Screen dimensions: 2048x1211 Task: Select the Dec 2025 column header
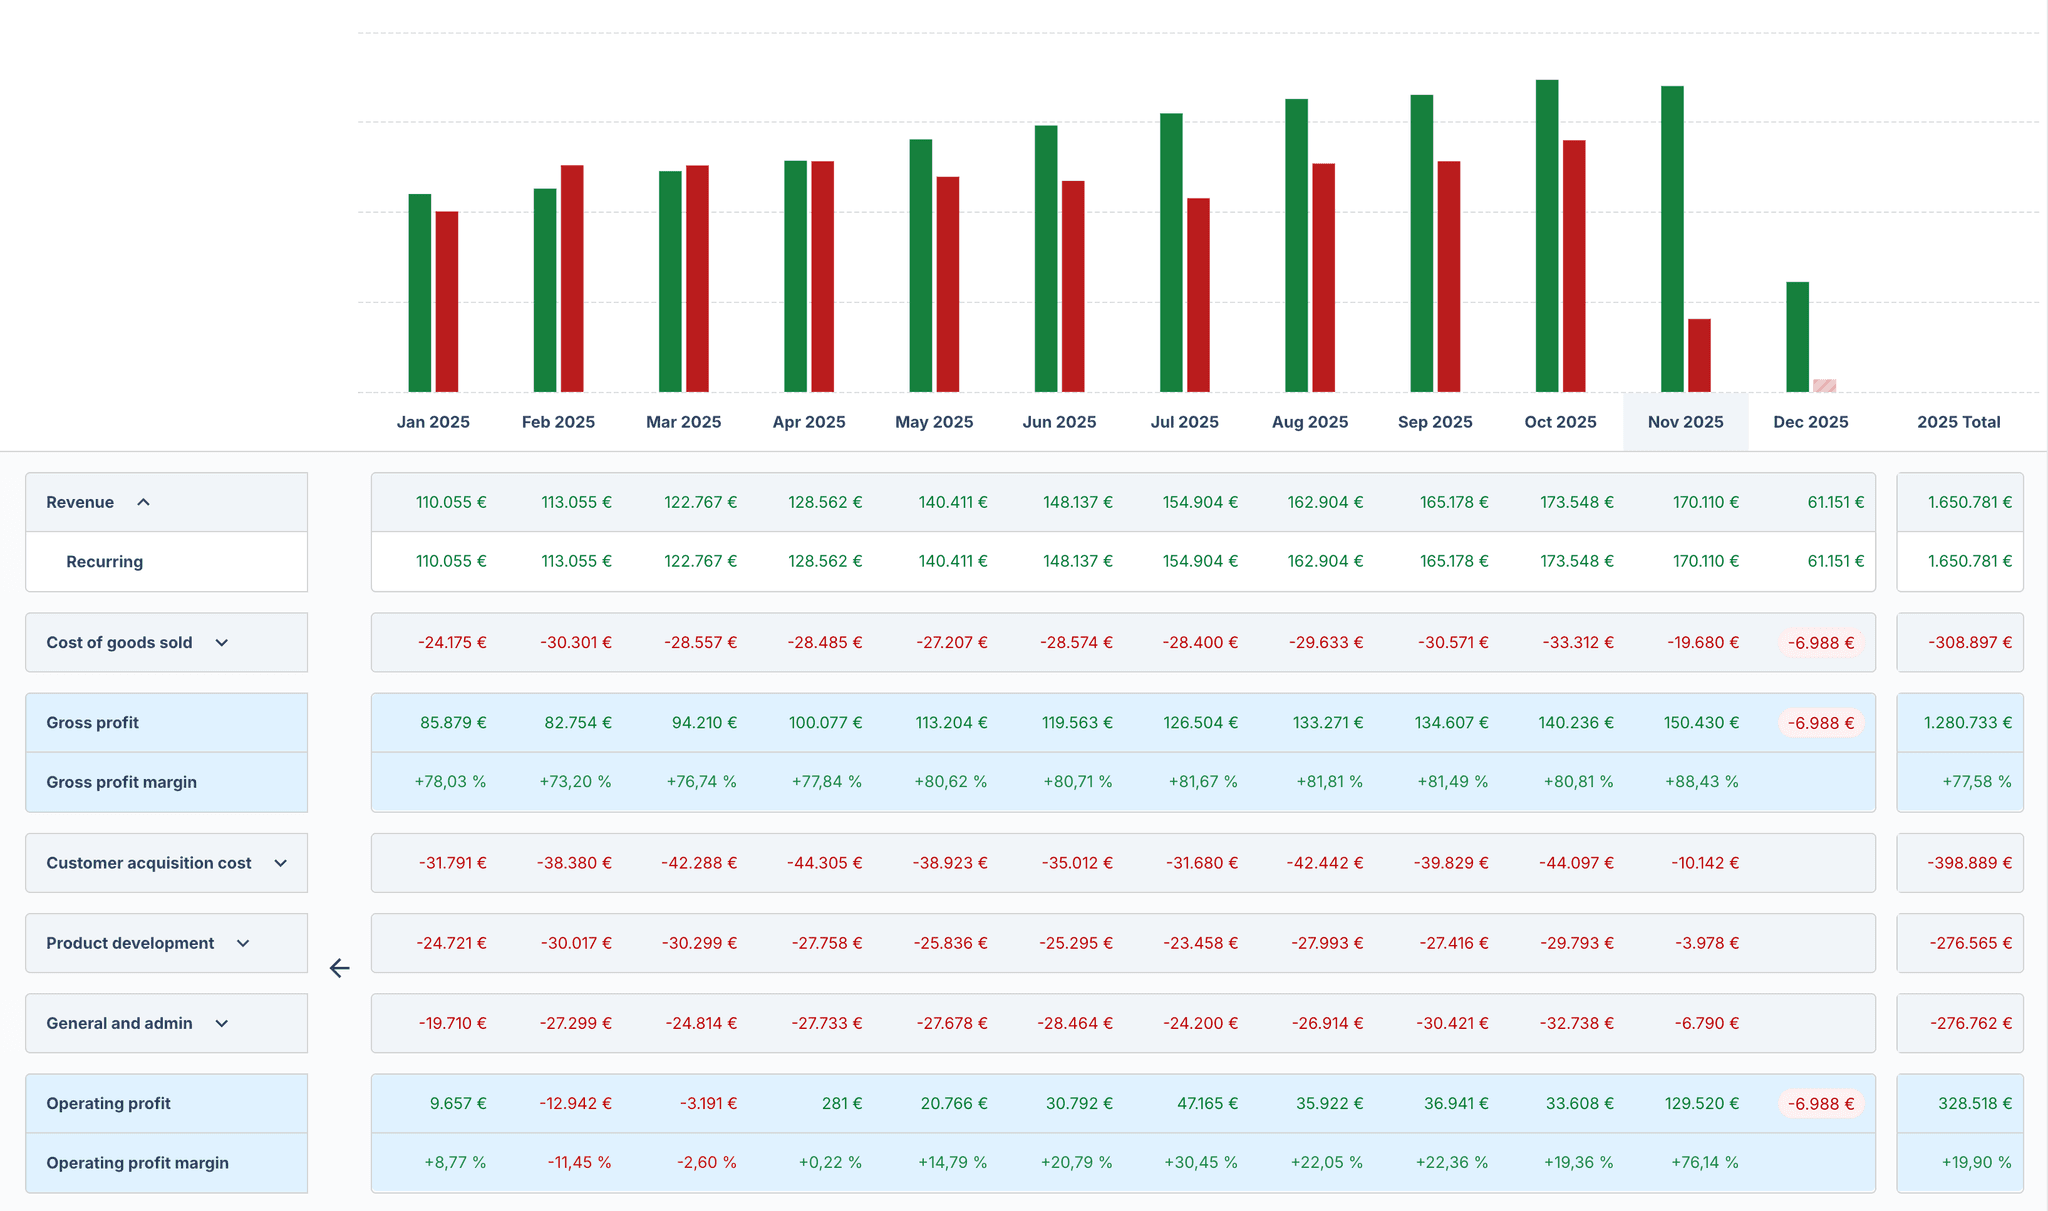1811,421
